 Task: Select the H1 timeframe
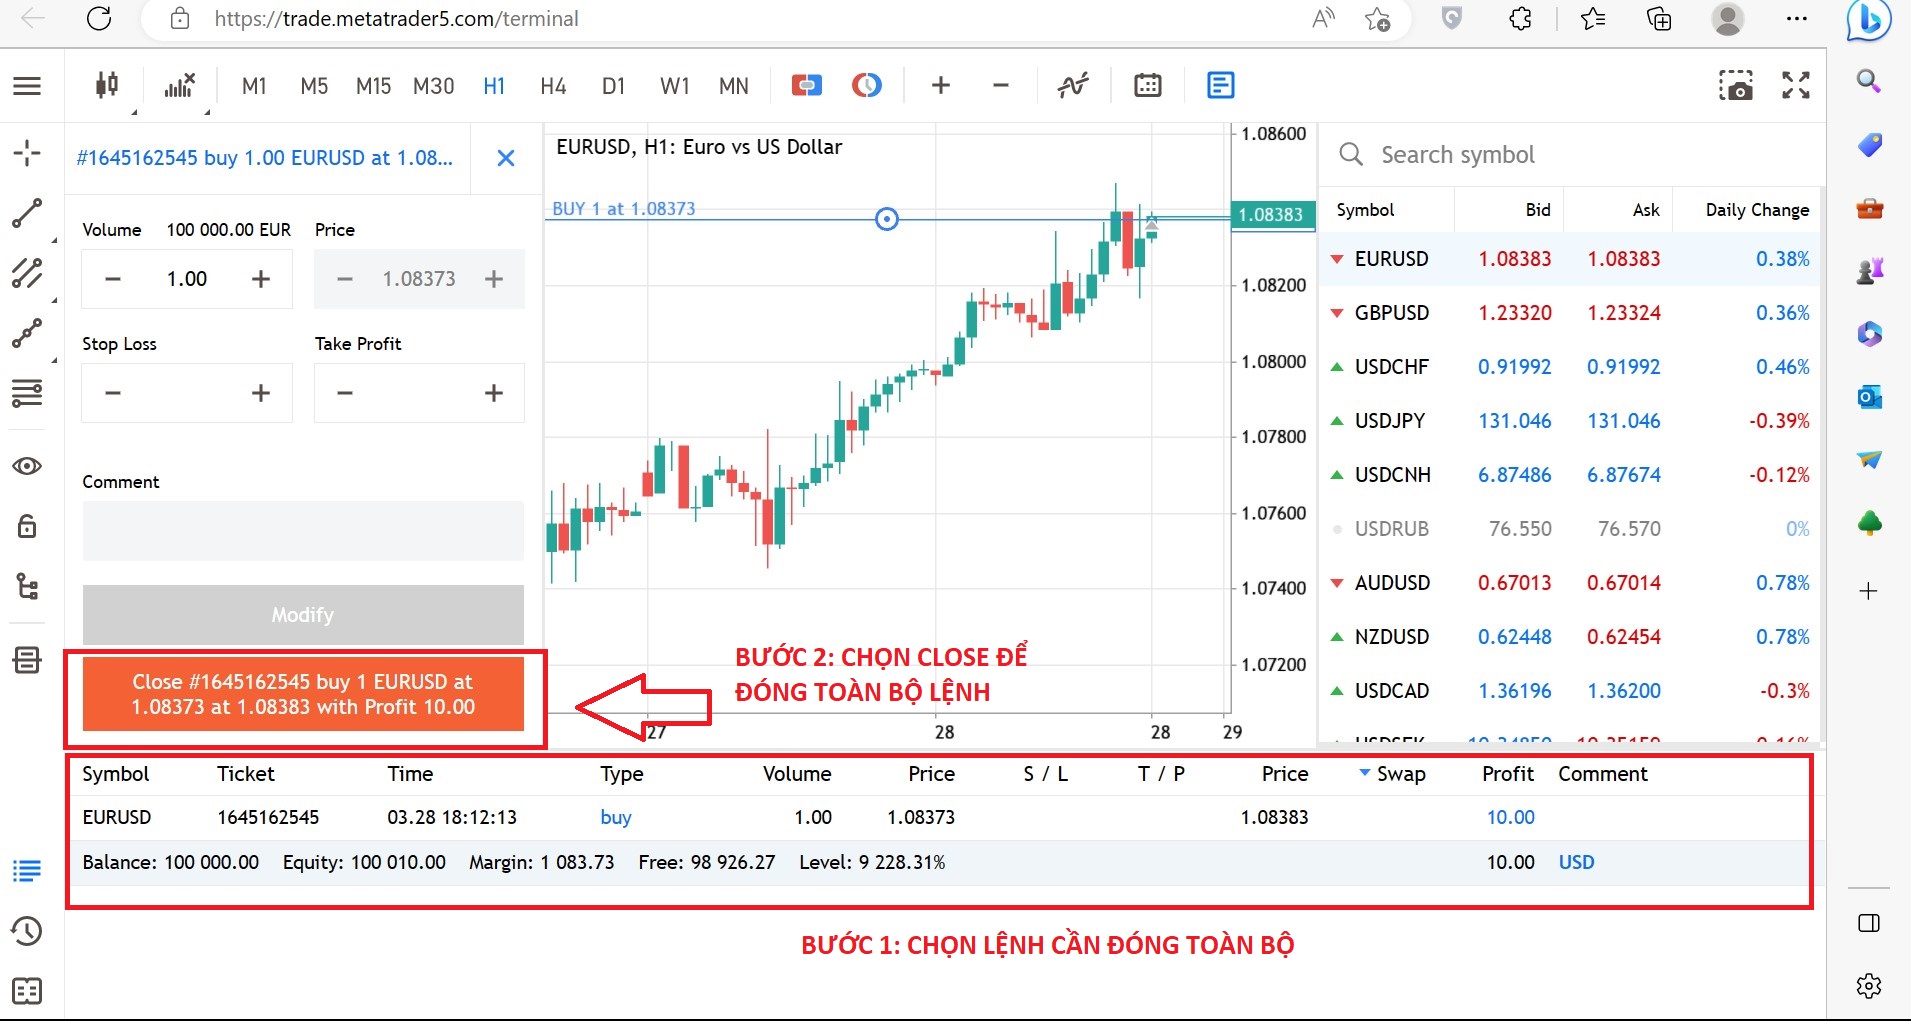tap(494, 86)
